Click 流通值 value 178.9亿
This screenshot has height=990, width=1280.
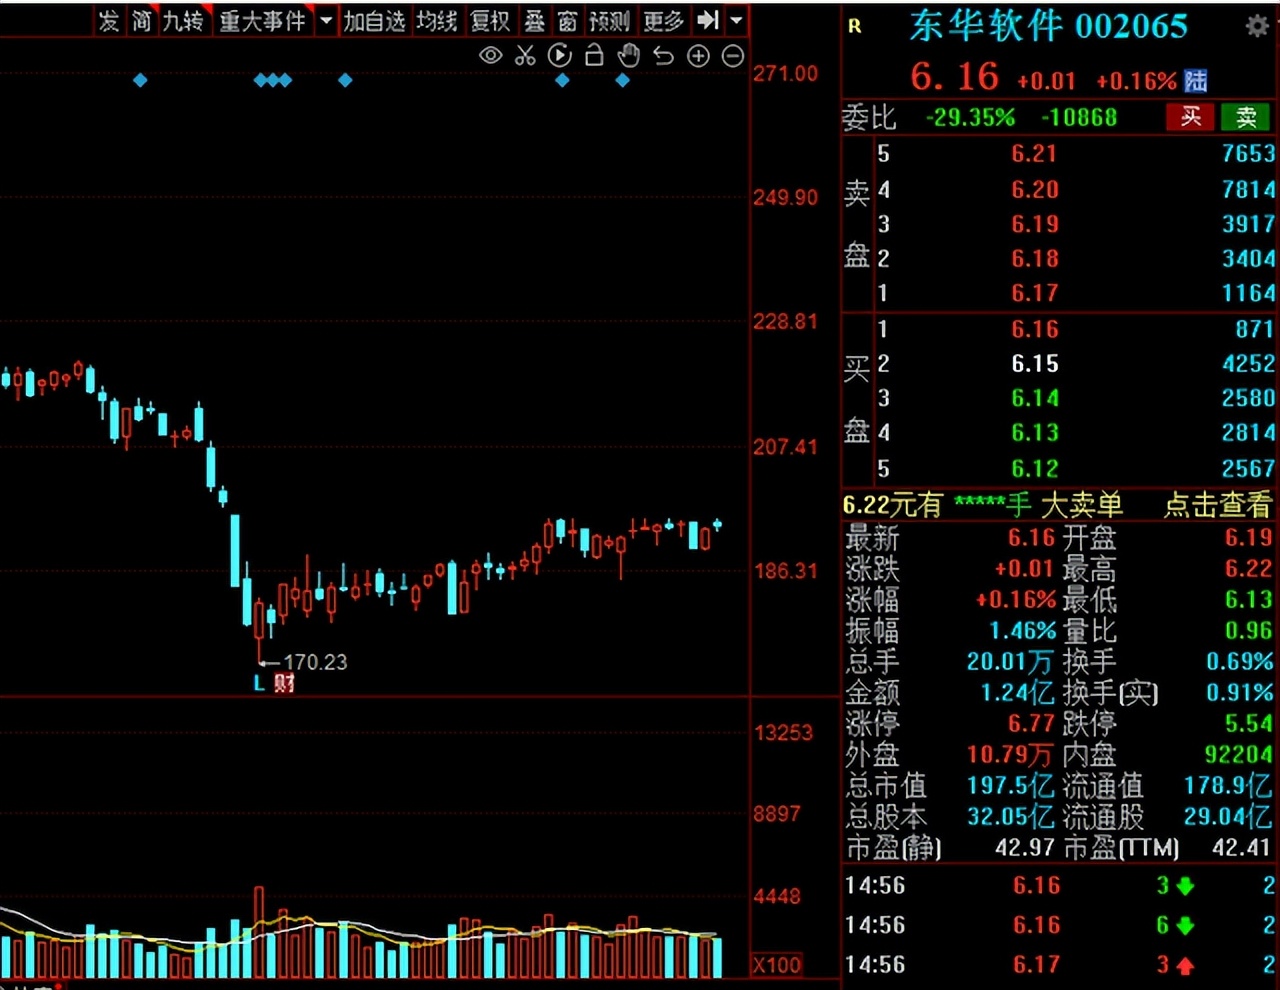point(1228,785)
